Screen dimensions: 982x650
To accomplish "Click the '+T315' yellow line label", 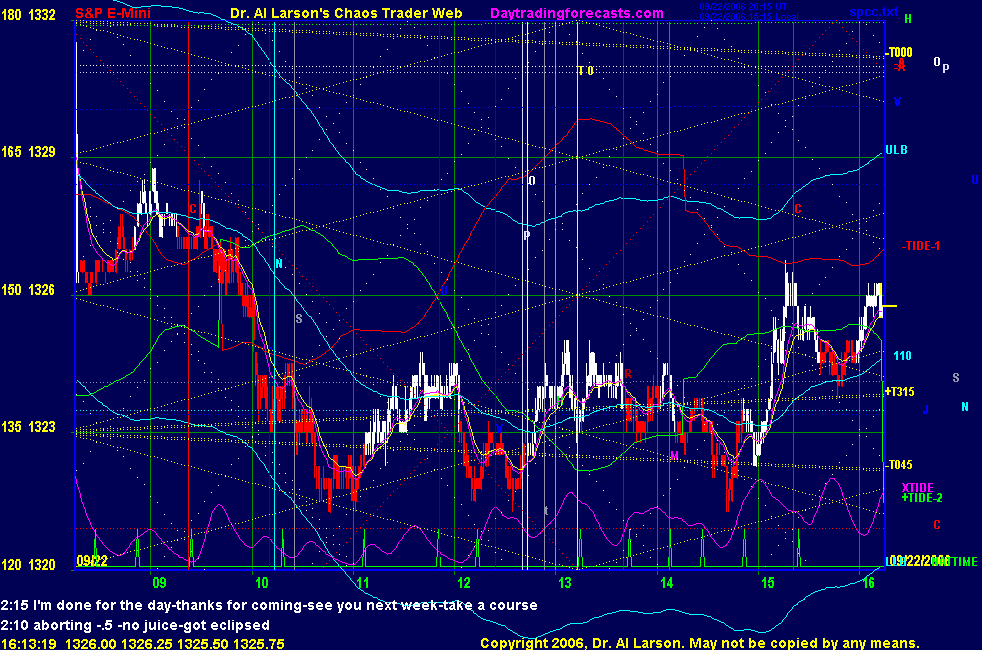I will coord(899,391).
